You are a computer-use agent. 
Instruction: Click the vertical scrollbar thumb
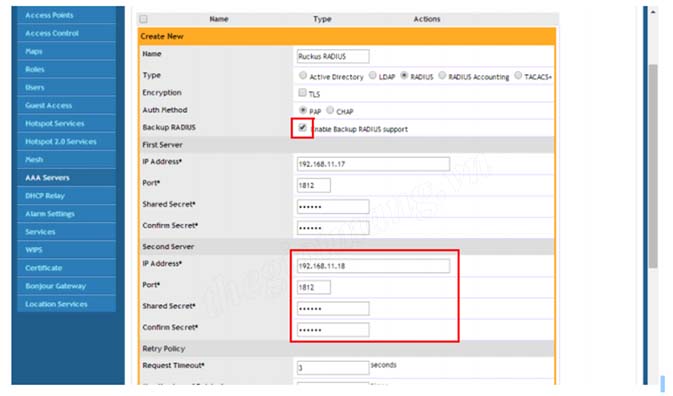pyautogui.click(x=653, y=166)
